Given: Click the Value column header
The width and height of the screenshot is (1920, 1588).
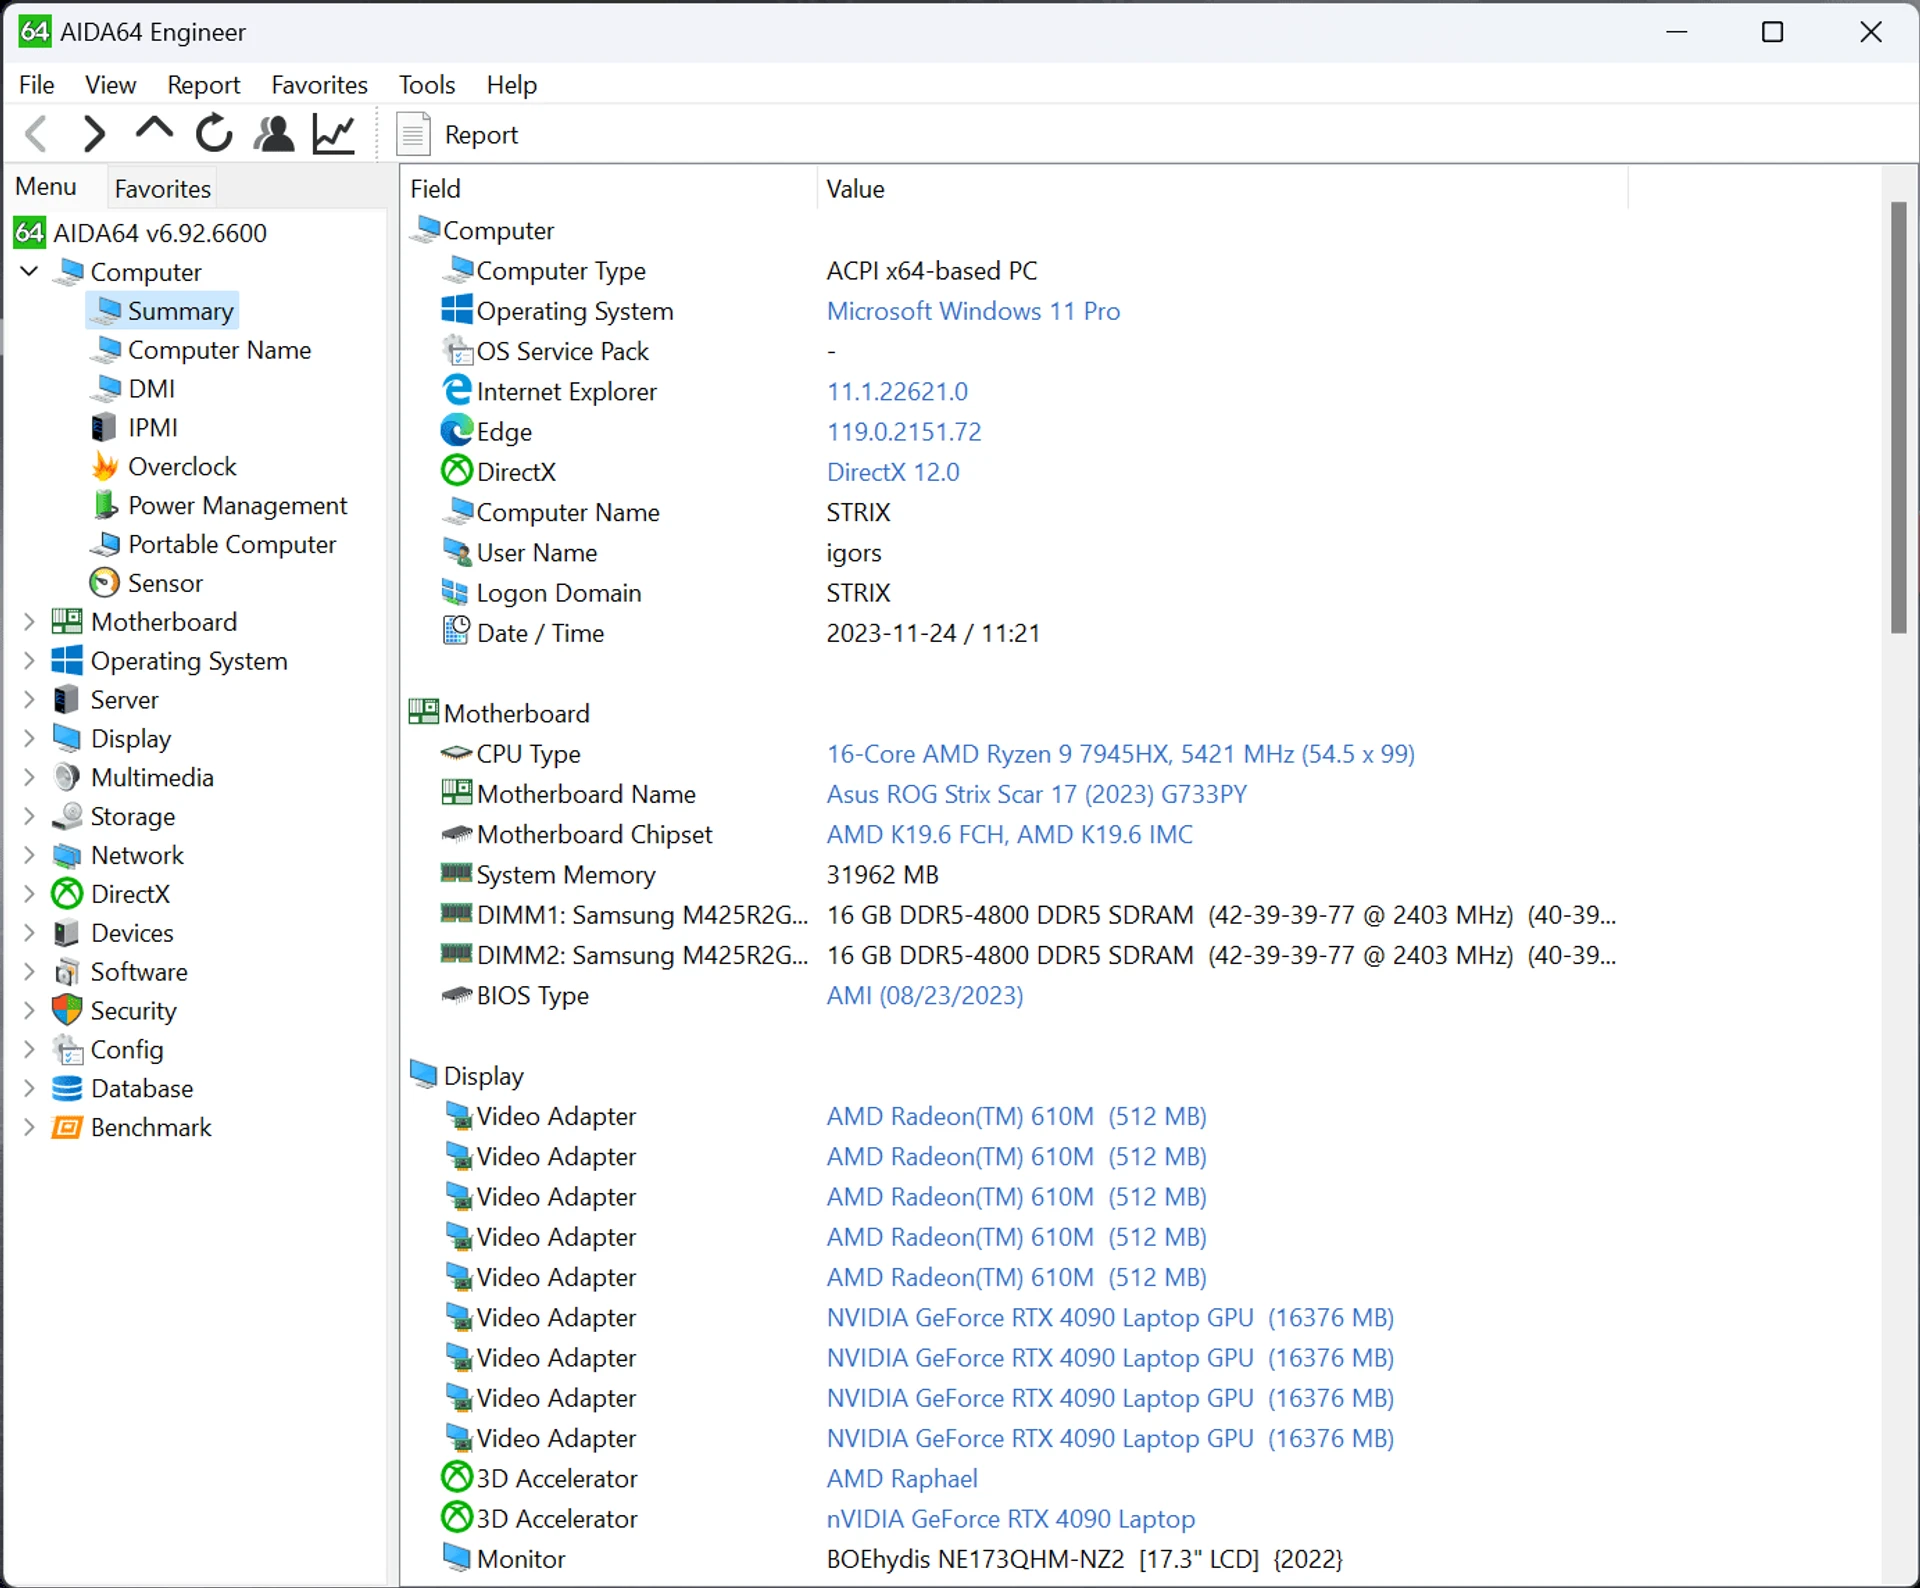Looking at the screenshot, I should click(x=1222, y=189).
